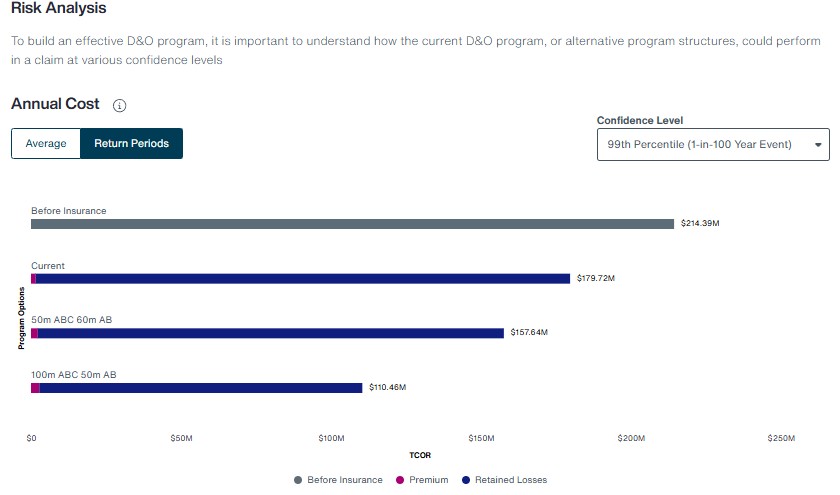Click the Before Insurance gray bar
This screenshot has width=840, height=495.
point(352,224)
